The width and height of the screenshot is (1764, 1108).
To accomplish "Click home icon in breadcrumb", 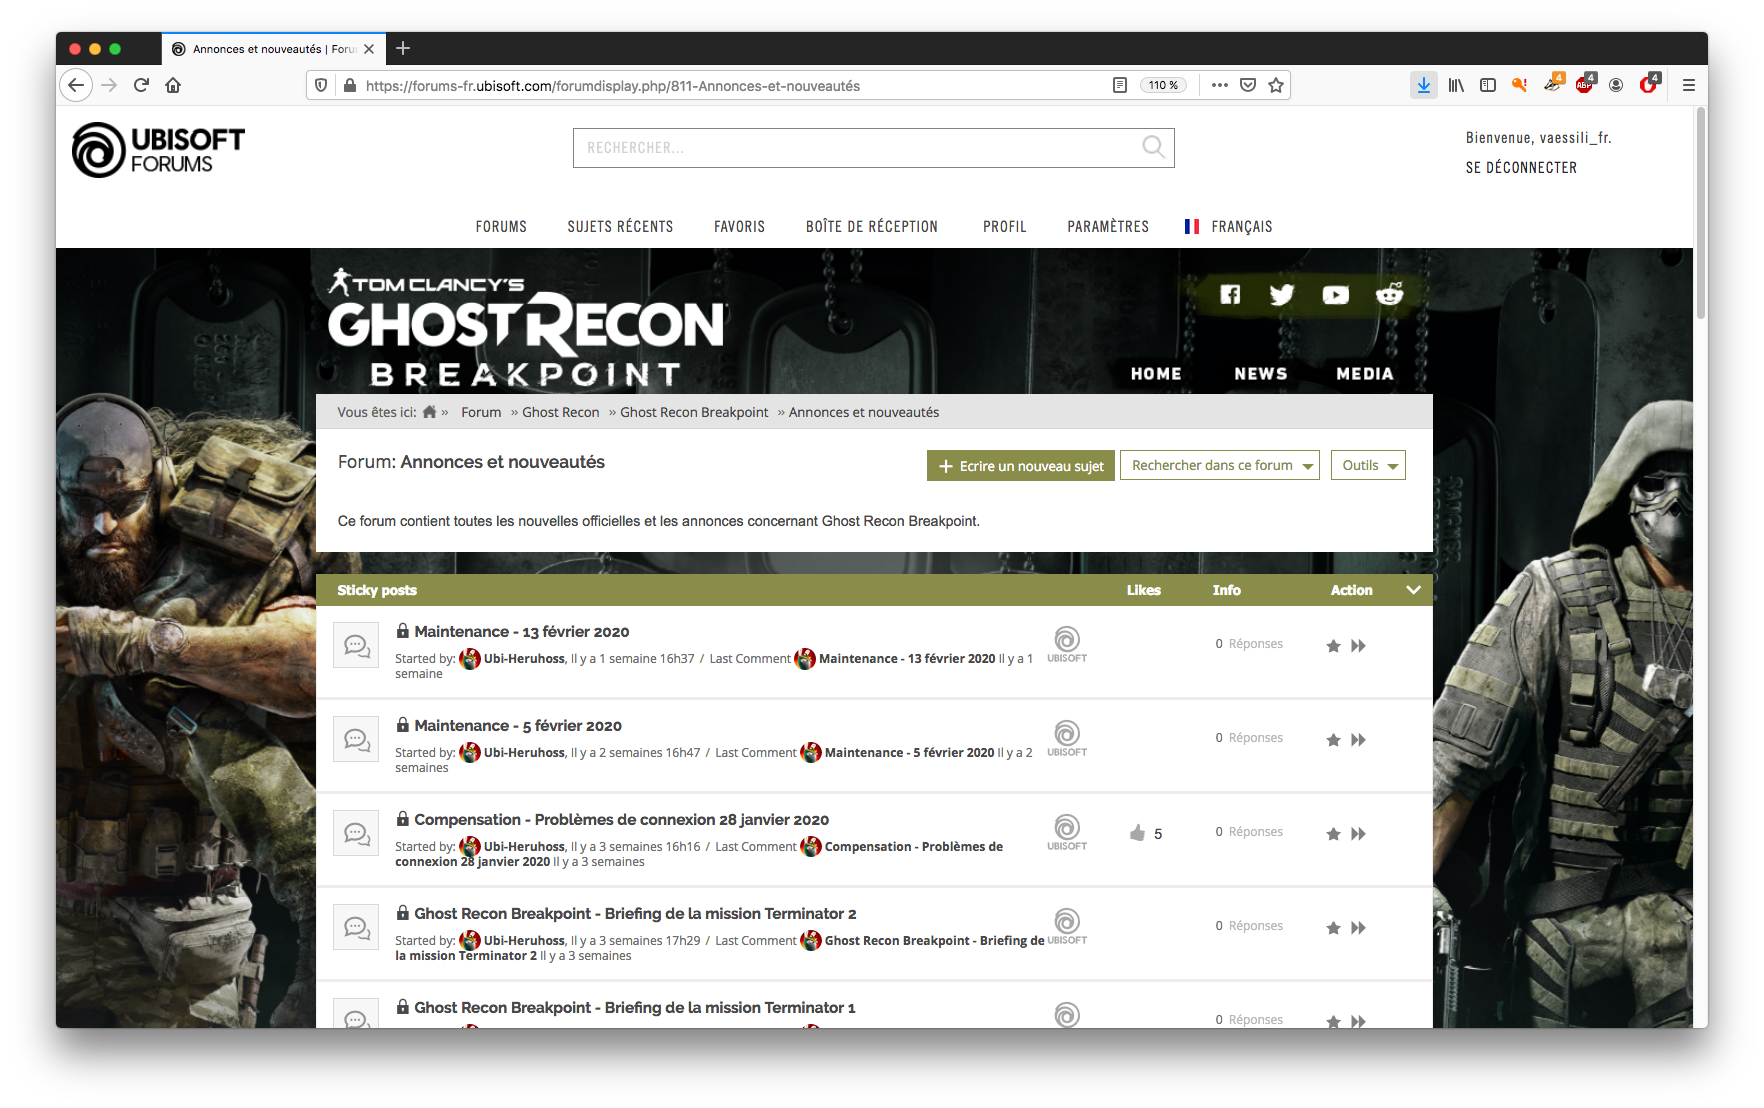I will [x=429, y=412].
